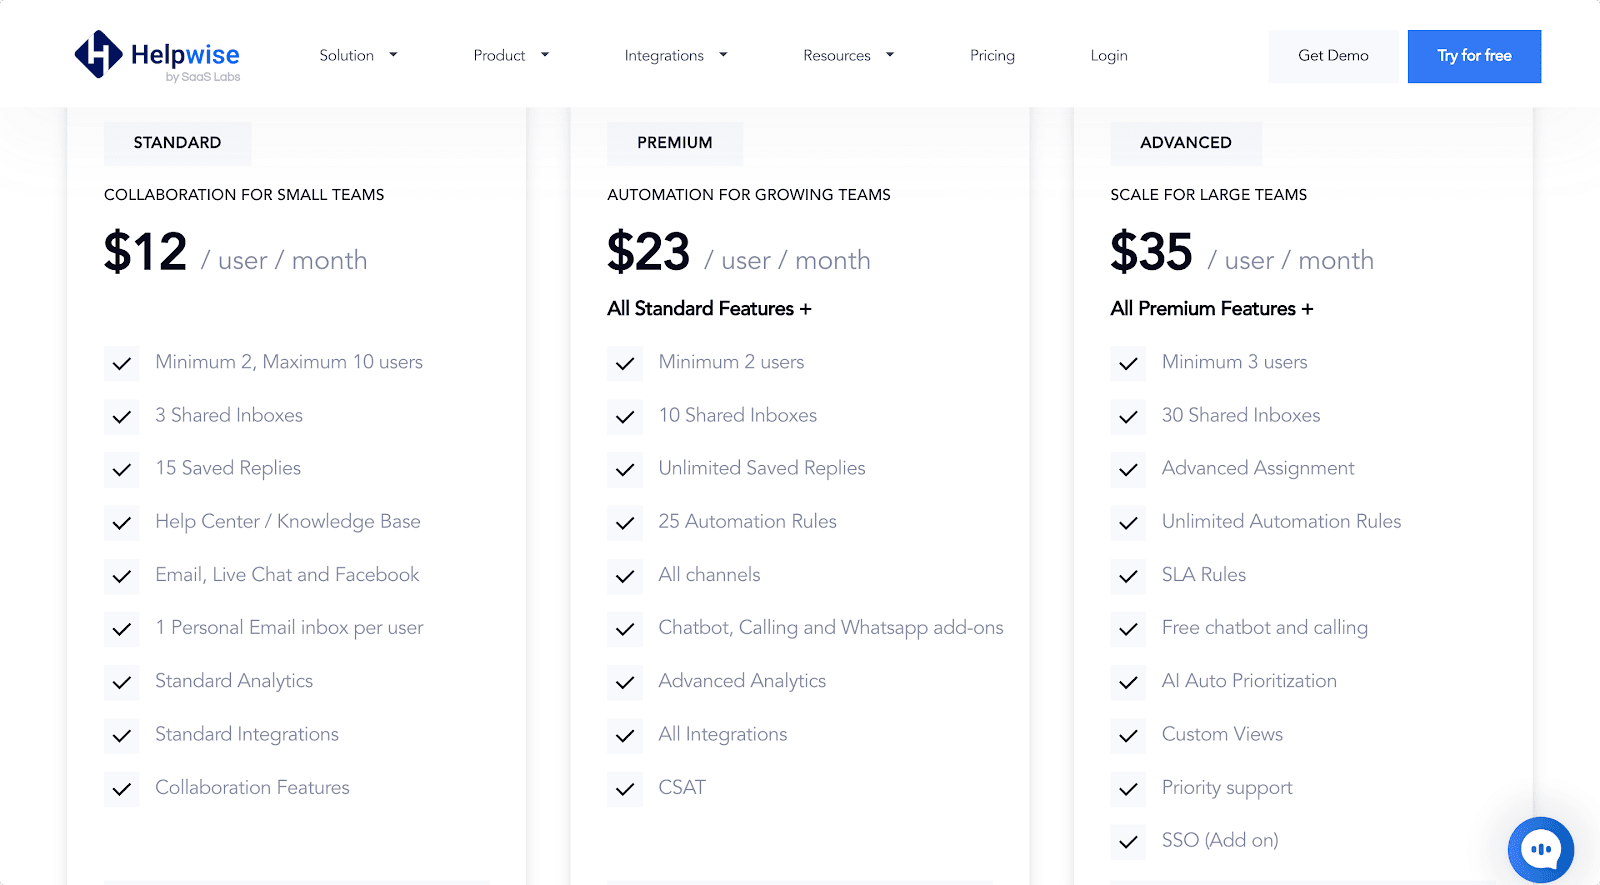This screenshot has width=1600, height=885.
Task: Go to the Pricing page
Action: (992, 56)
